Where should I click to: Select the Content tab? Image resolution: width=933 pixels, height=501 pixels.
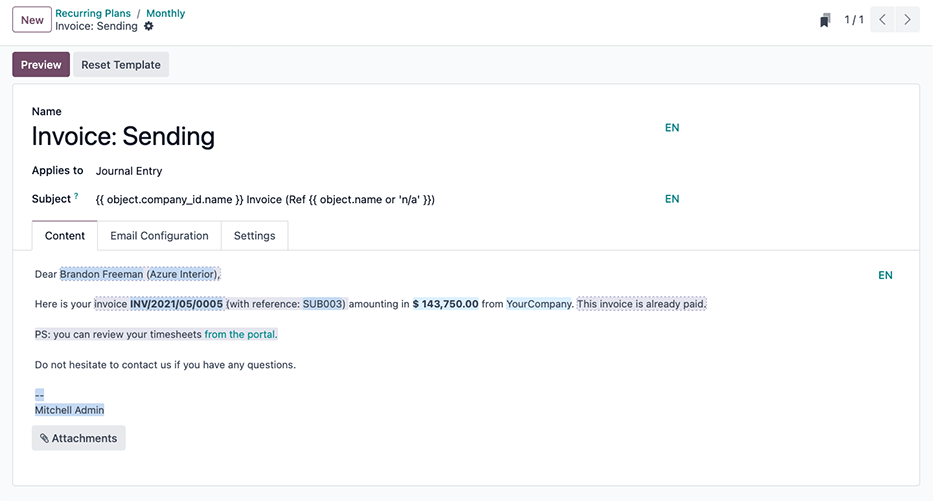tap(65, 236)
